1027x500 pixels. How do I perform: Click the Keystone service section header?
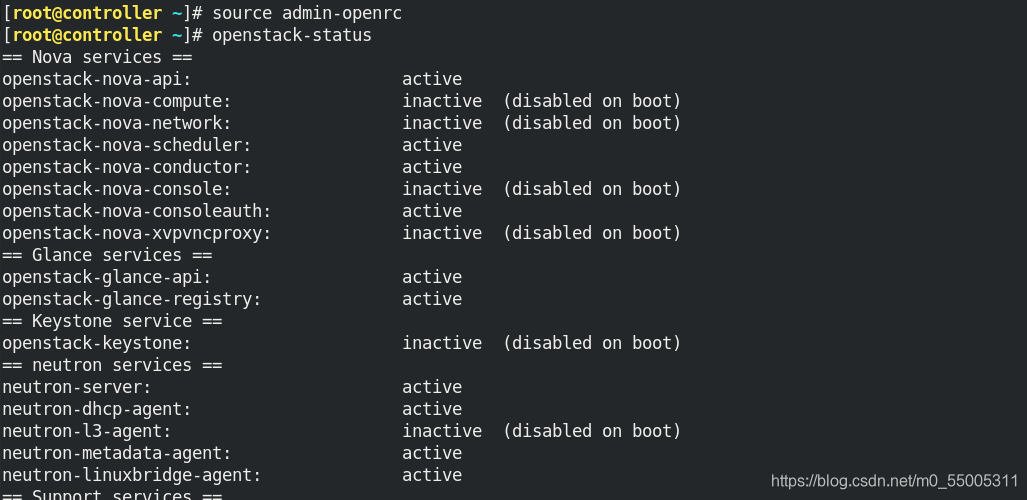tap(112, 321)
